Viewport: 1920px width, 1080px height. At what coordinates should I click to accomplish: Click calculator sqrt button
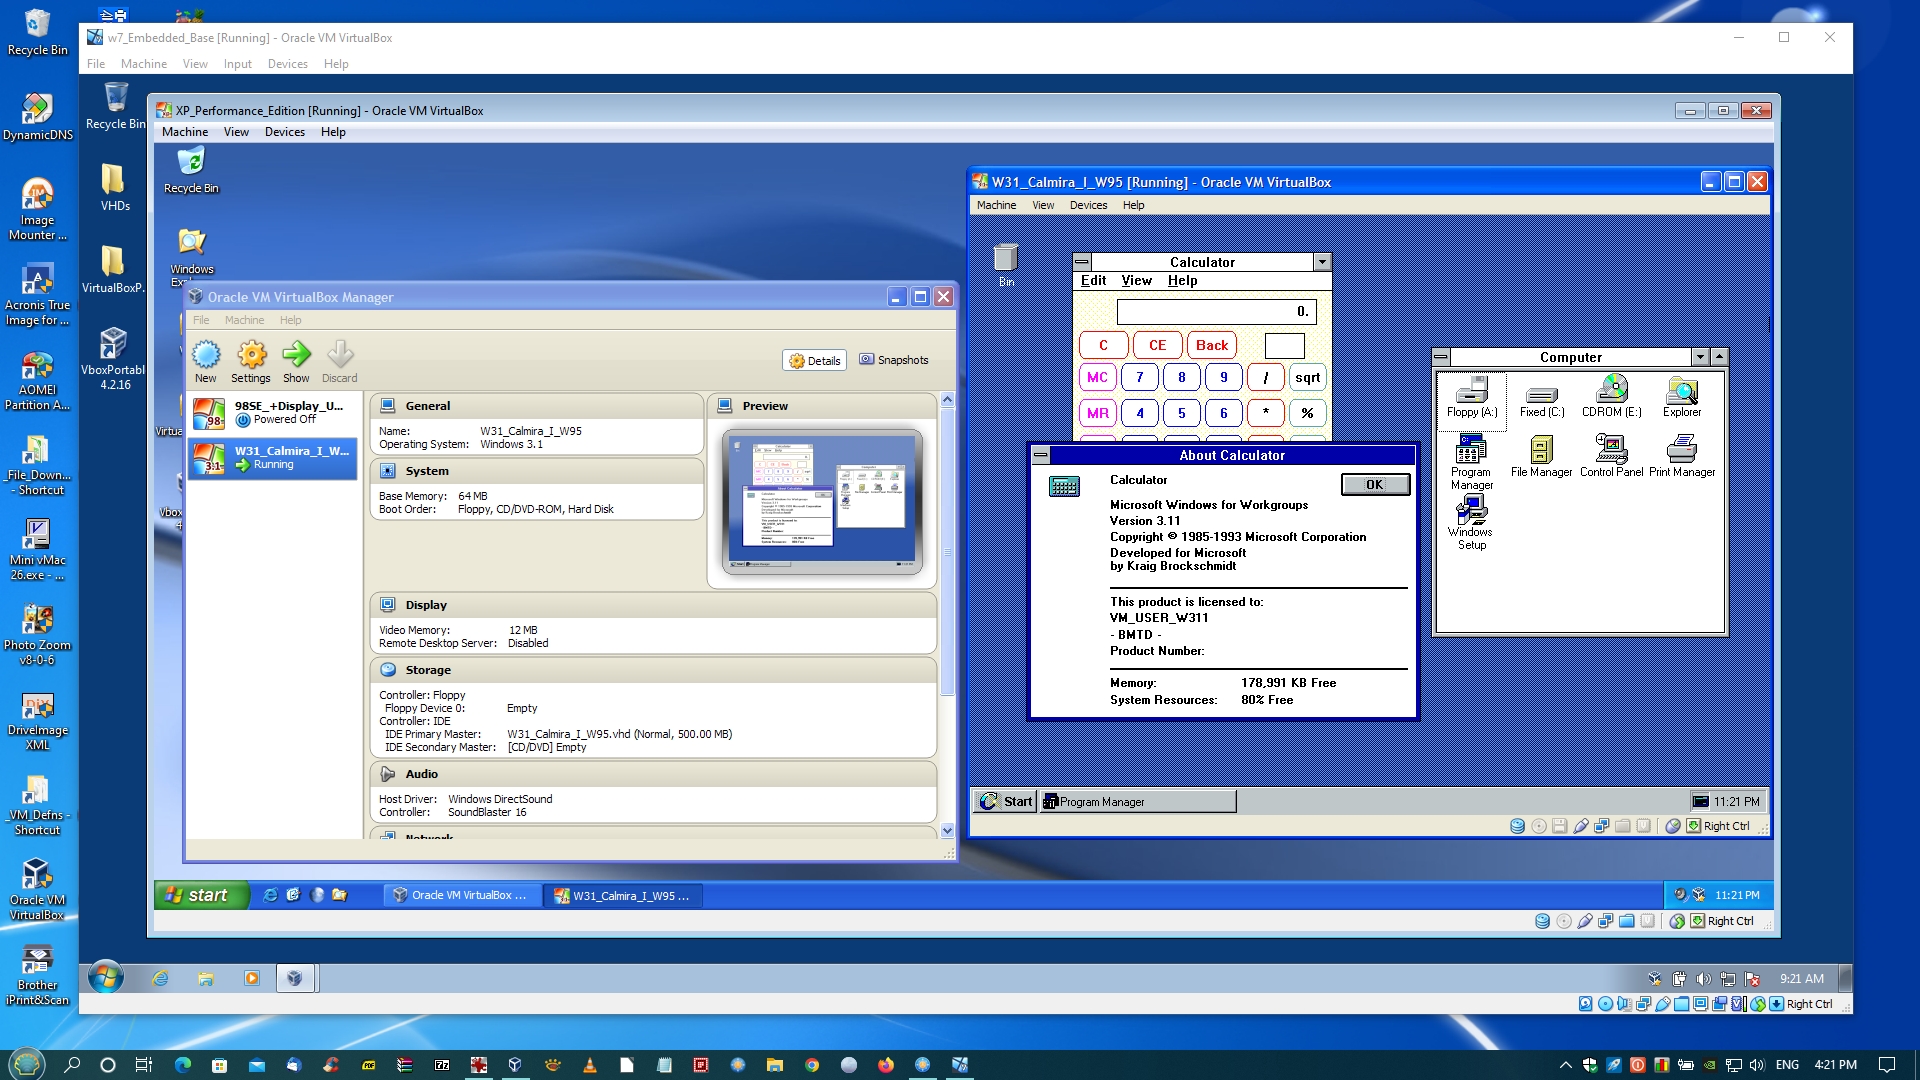[x=1307, y=378]
